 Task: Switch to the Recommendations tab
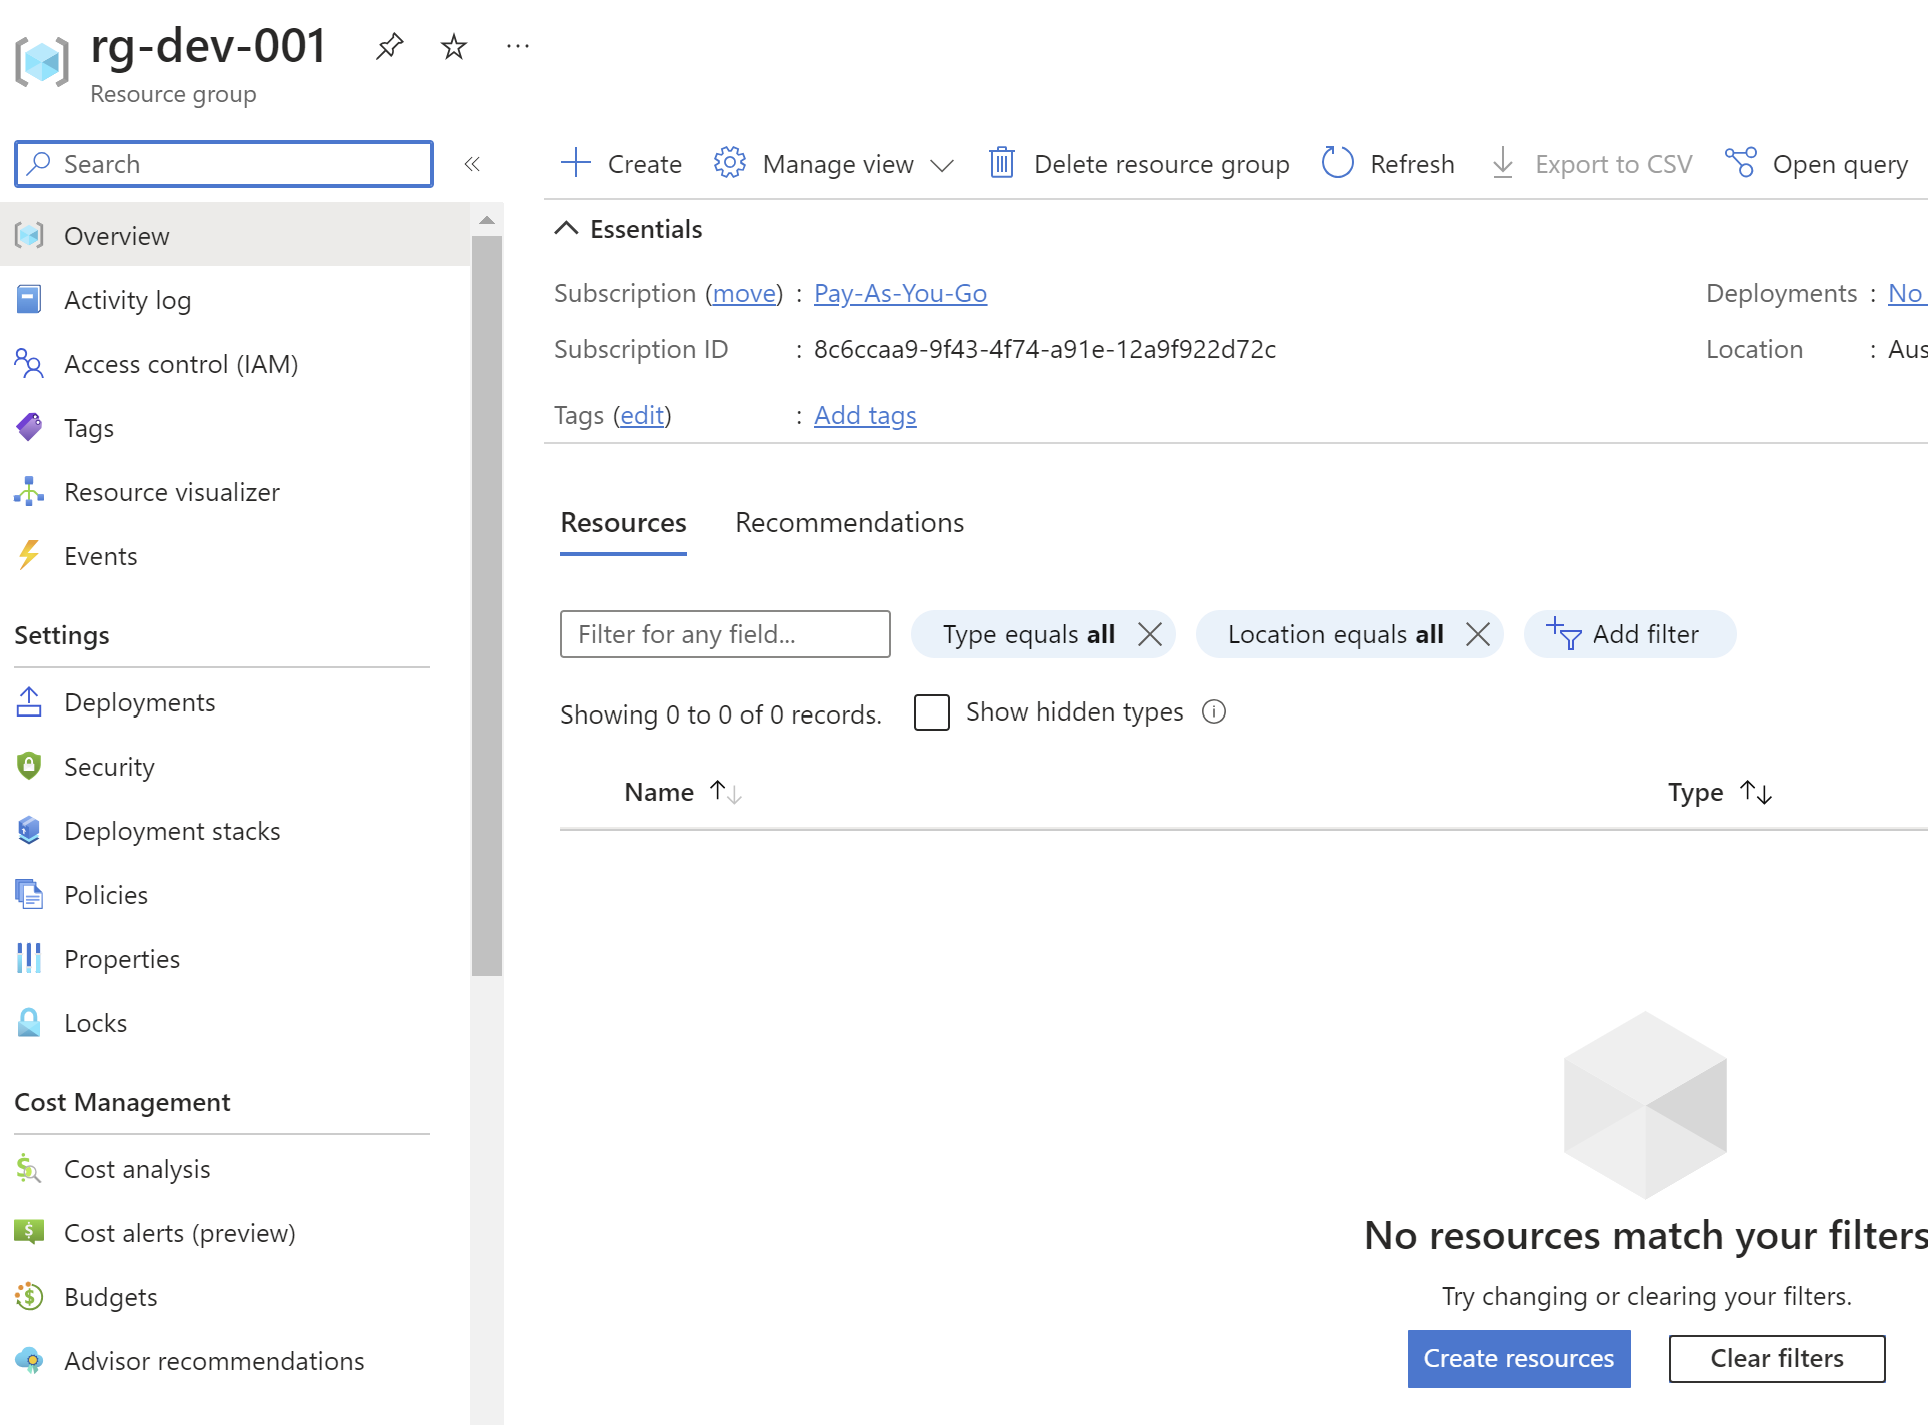pos(850,523)
